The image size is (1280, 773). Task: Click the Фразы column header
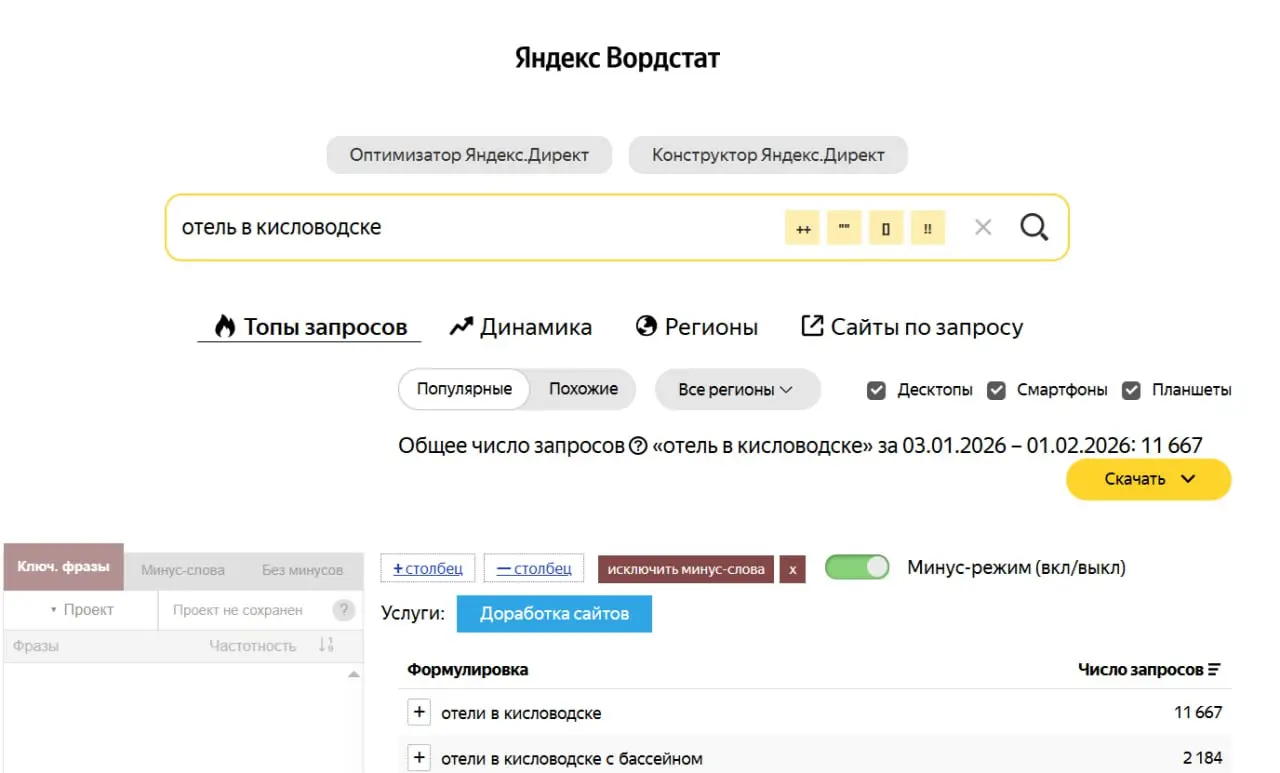click(x=36, y=646)
